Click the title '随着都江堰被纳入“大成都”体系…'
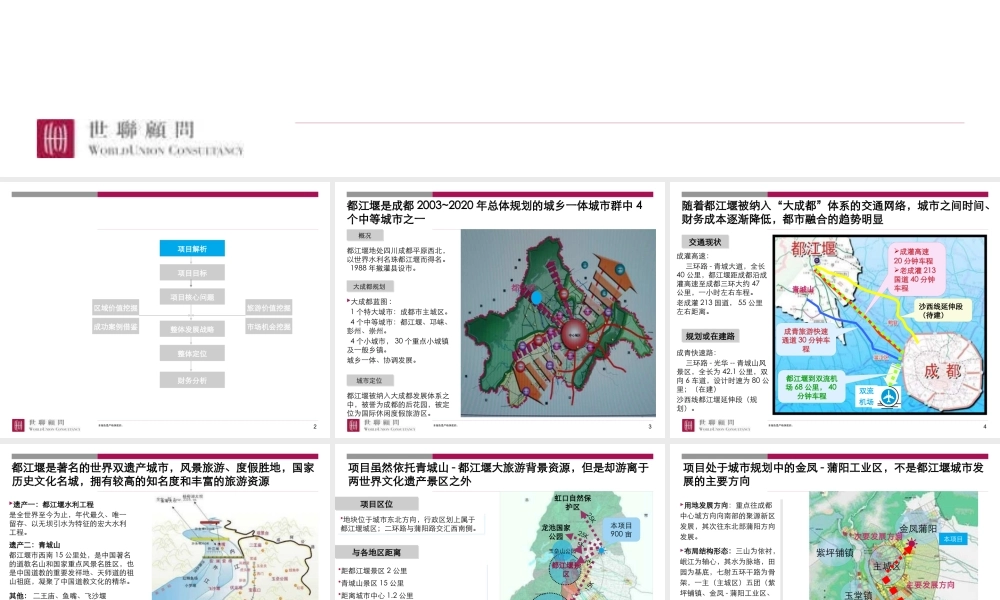The height and width of the screenshot is (600, 1000). (x=837, y=212)
